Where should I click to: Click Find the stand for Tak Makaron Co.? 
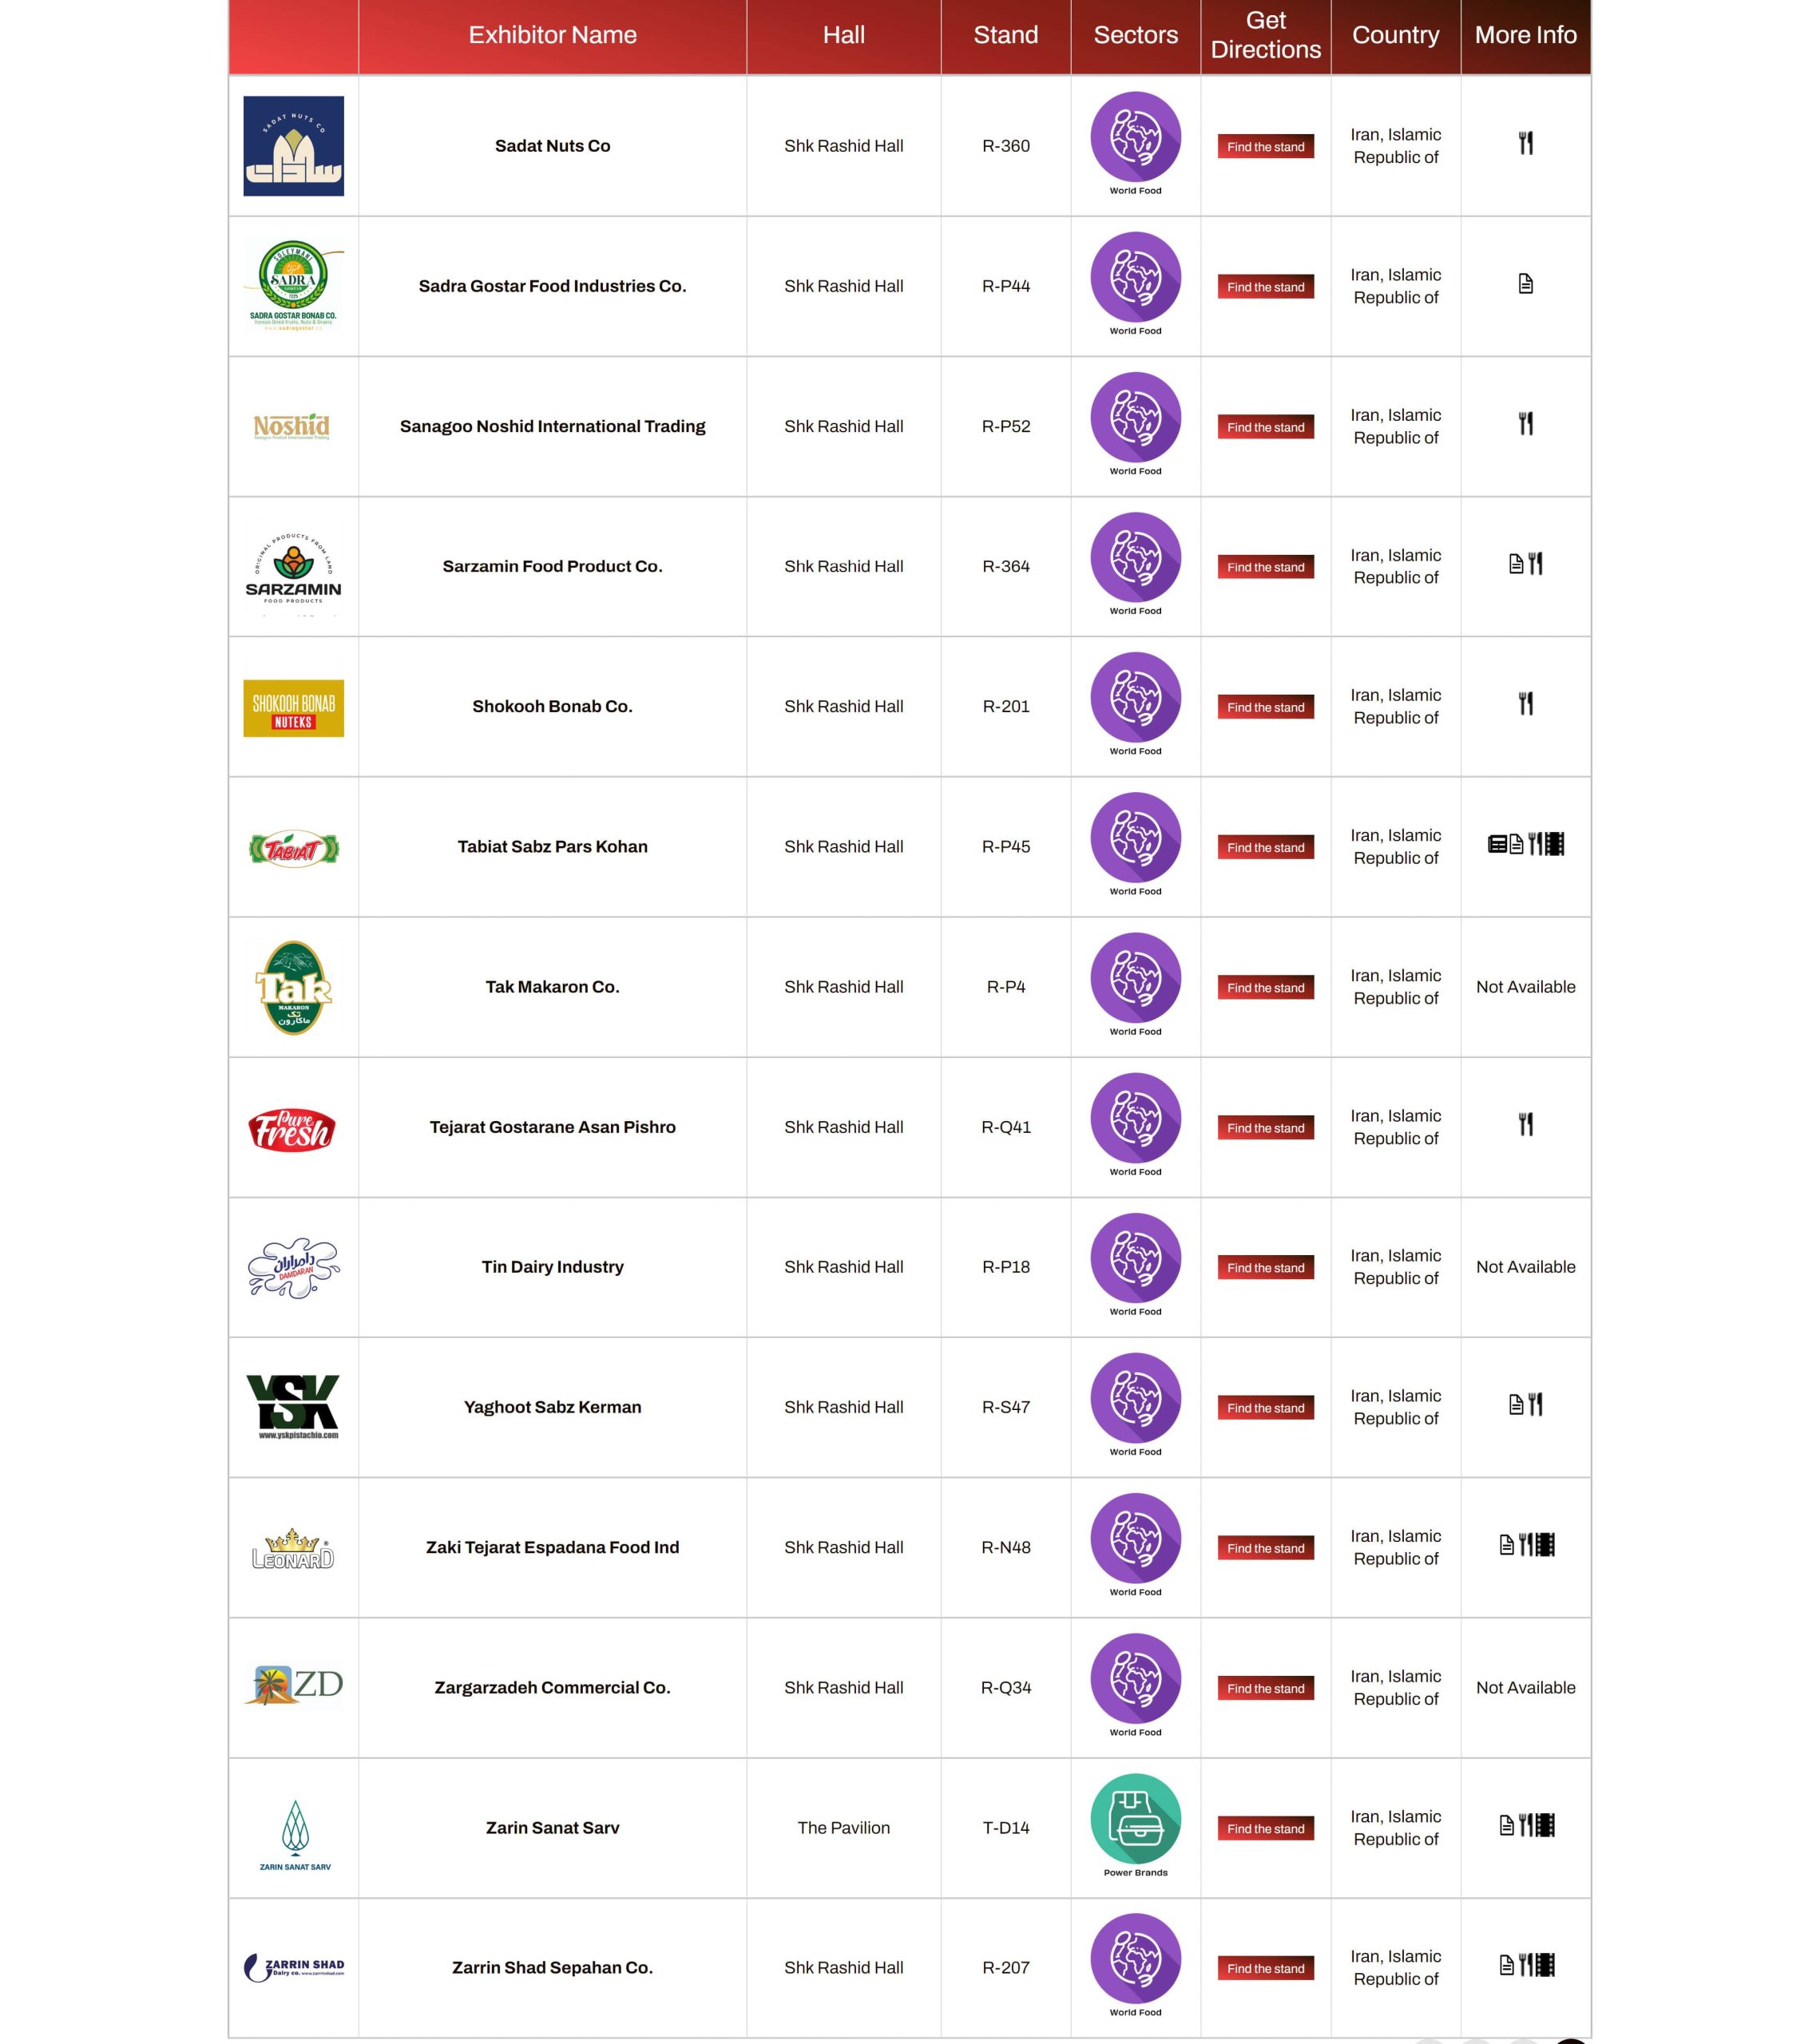[1265, 987]
